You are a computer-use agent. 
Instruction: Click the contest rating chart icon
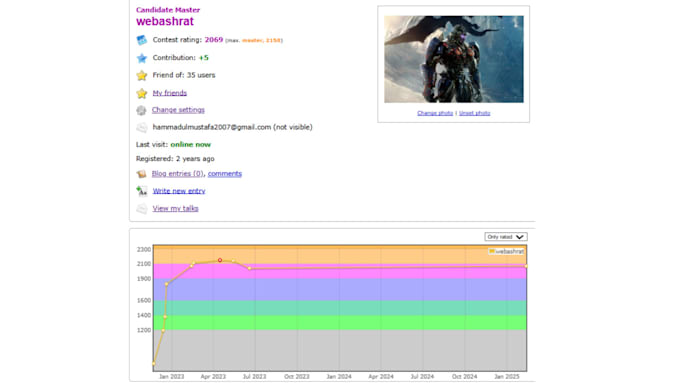[x=142, y=40]
